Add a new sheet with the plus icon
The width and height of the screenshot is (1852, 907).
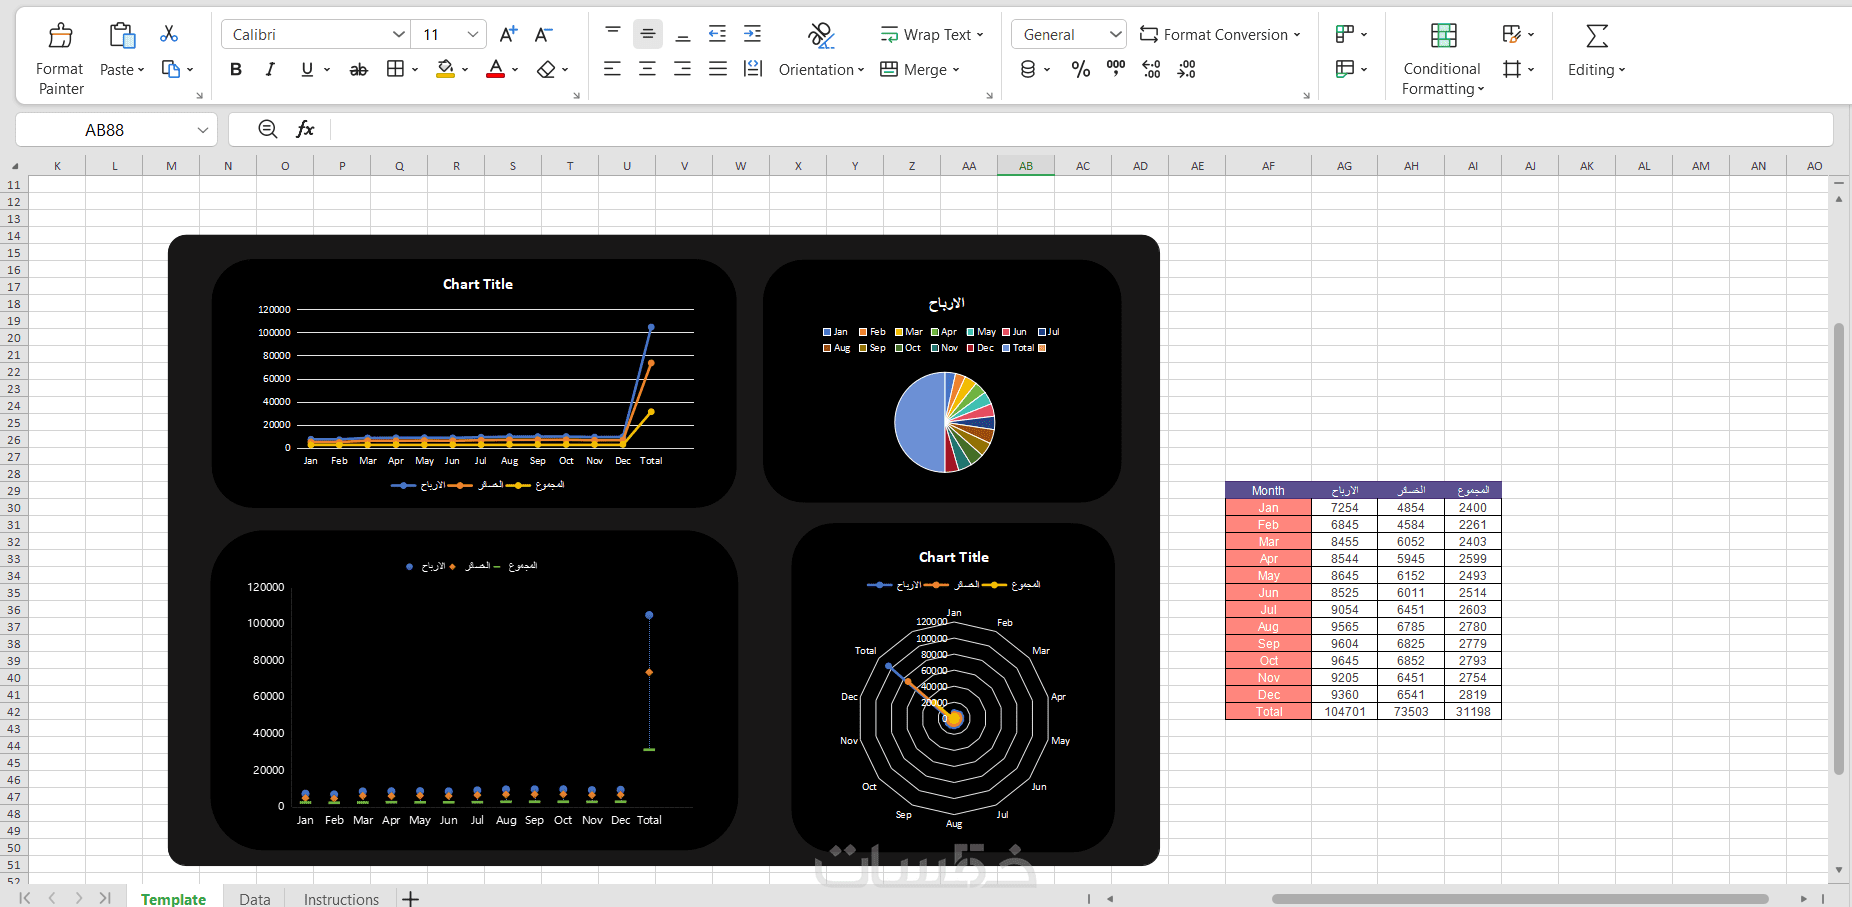pyautogui.click(x=410, y=899)
